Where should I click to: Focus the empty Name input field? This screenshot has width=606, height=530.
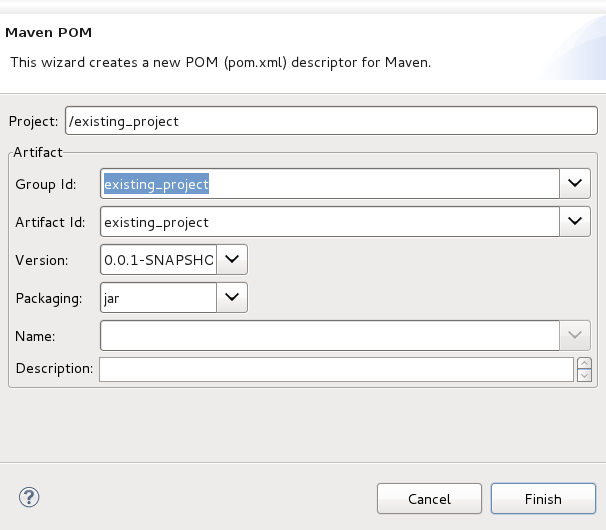tap(330, 335)
